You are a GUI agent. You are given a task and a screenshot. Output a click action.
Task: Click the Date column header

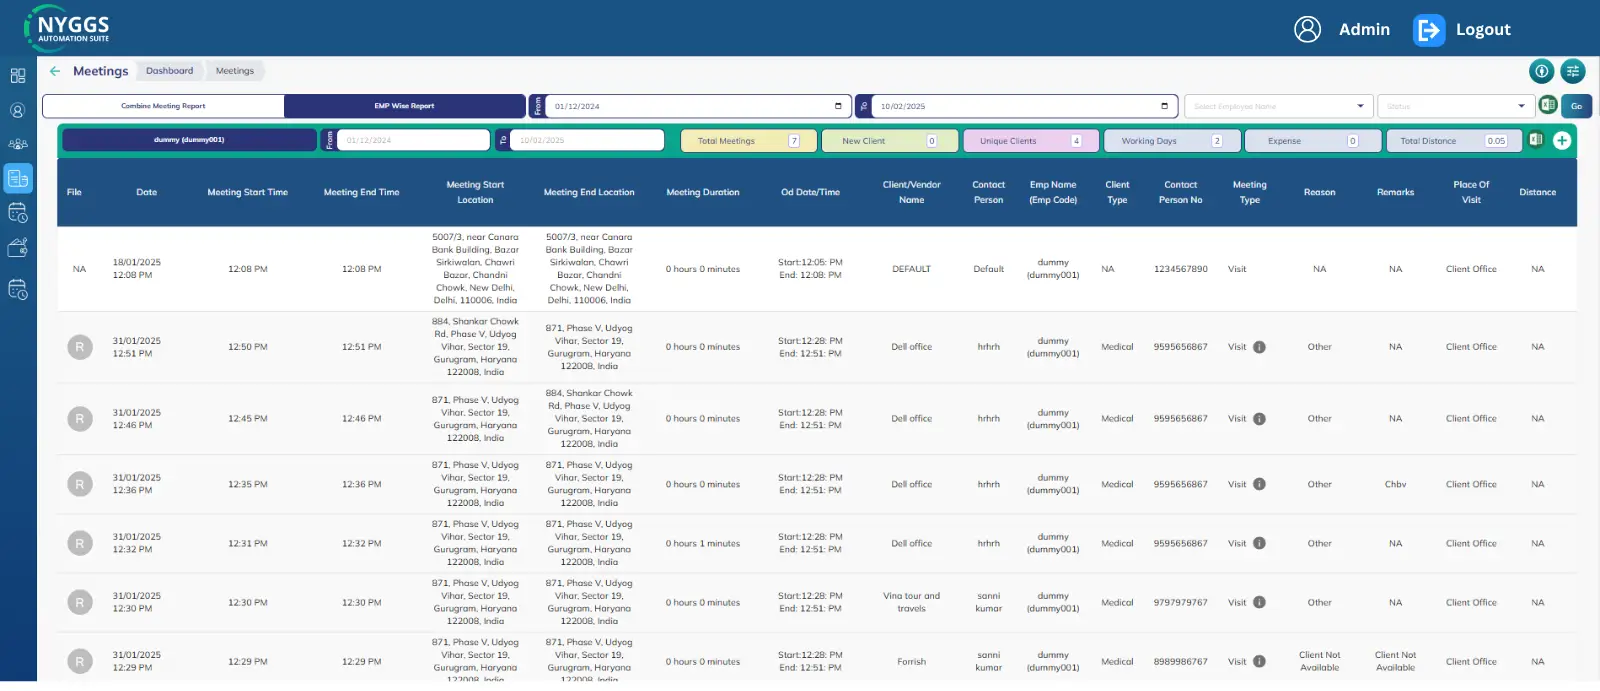click(x=147, y=192)
